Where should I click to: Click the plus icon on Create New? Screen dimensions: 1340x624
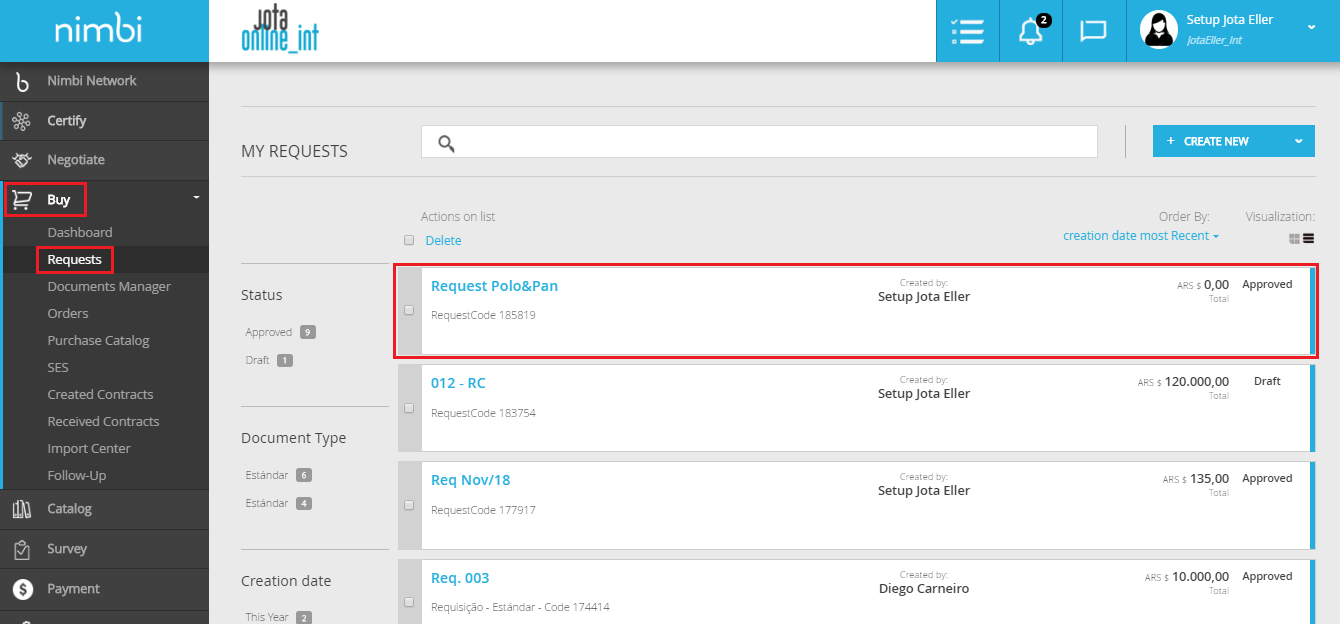1171,141
